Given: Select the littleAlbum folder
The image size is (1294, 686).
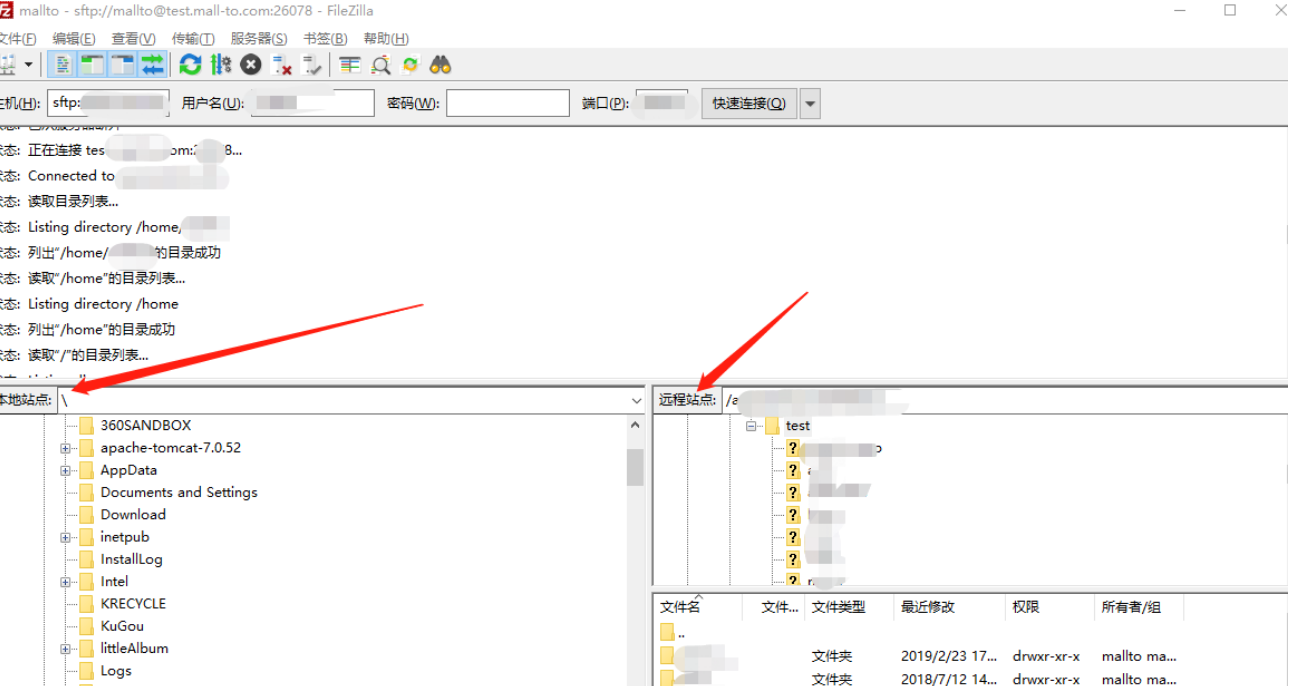Looking at the screenshot, I should 134,648.
